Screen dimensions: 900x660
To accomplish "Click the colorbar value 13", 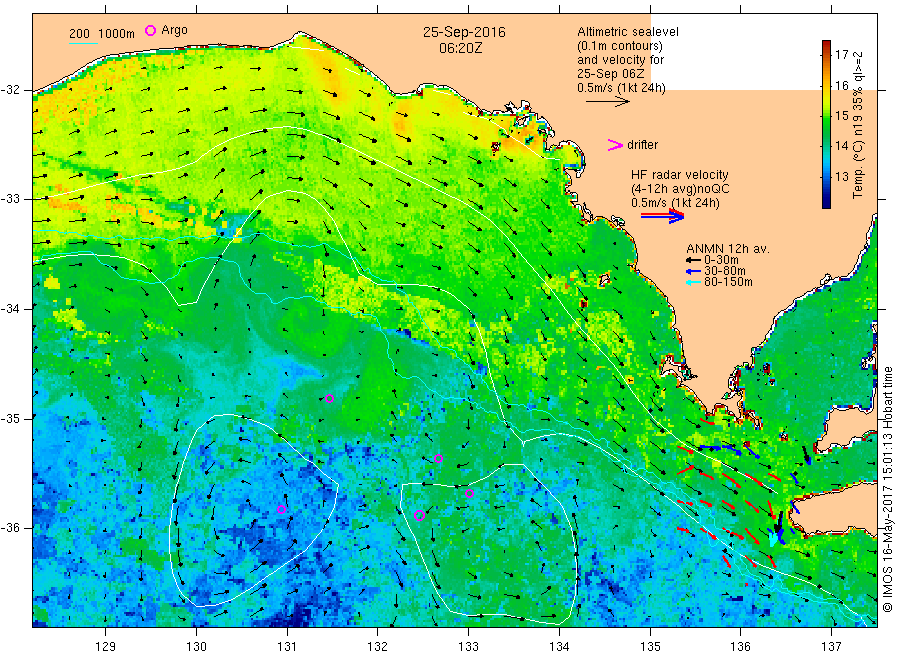I will coord(841,176).
